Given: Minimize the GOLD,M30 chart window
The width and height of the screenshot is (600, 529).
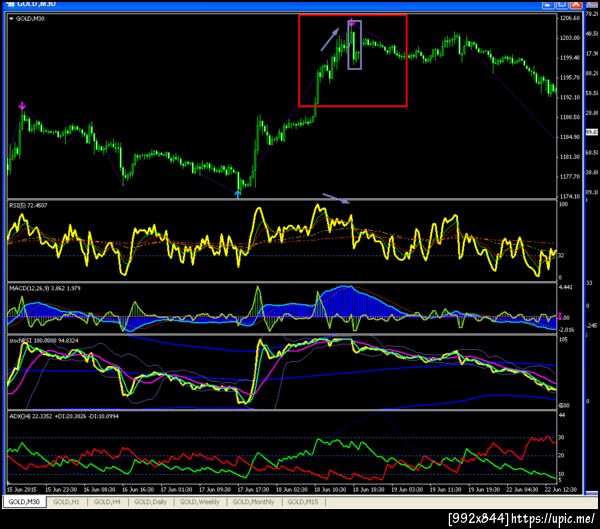Looking at the screenshot, I should pos(548,4).
